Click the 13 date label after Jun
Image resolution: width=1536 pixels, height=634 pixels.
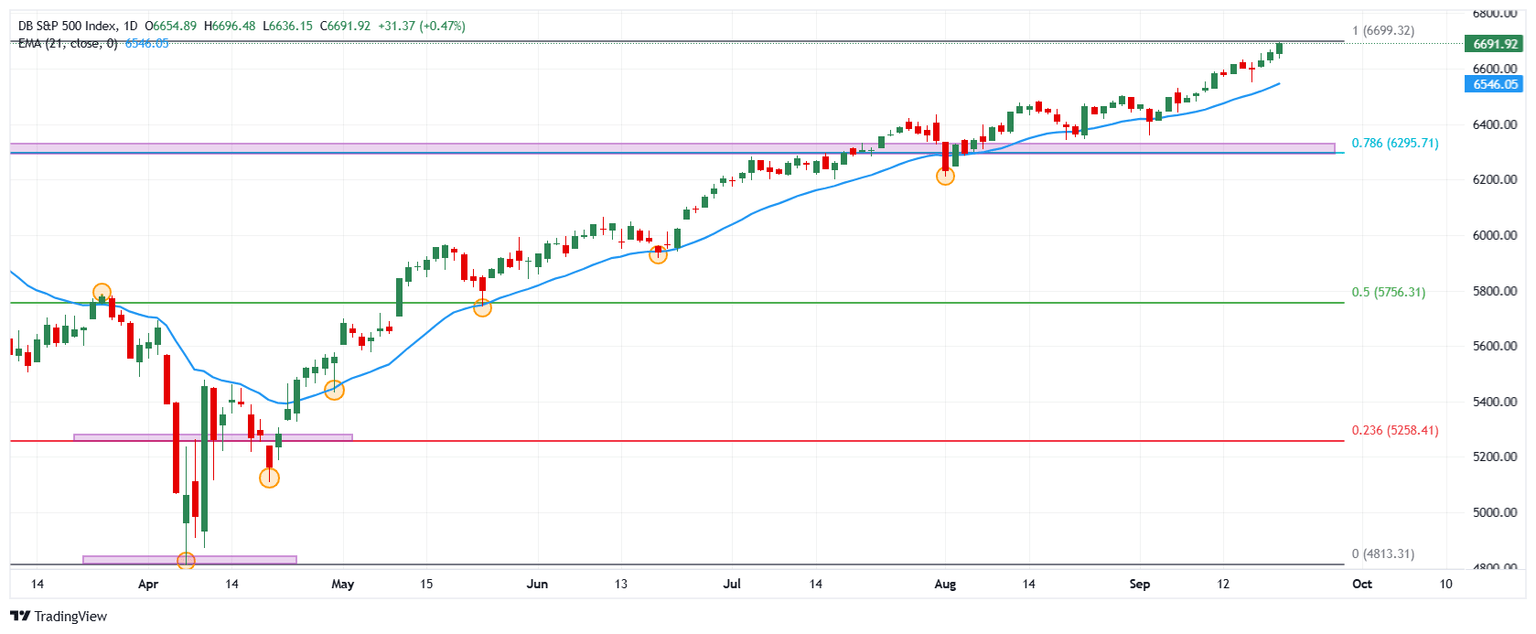(x=620, y=583)
